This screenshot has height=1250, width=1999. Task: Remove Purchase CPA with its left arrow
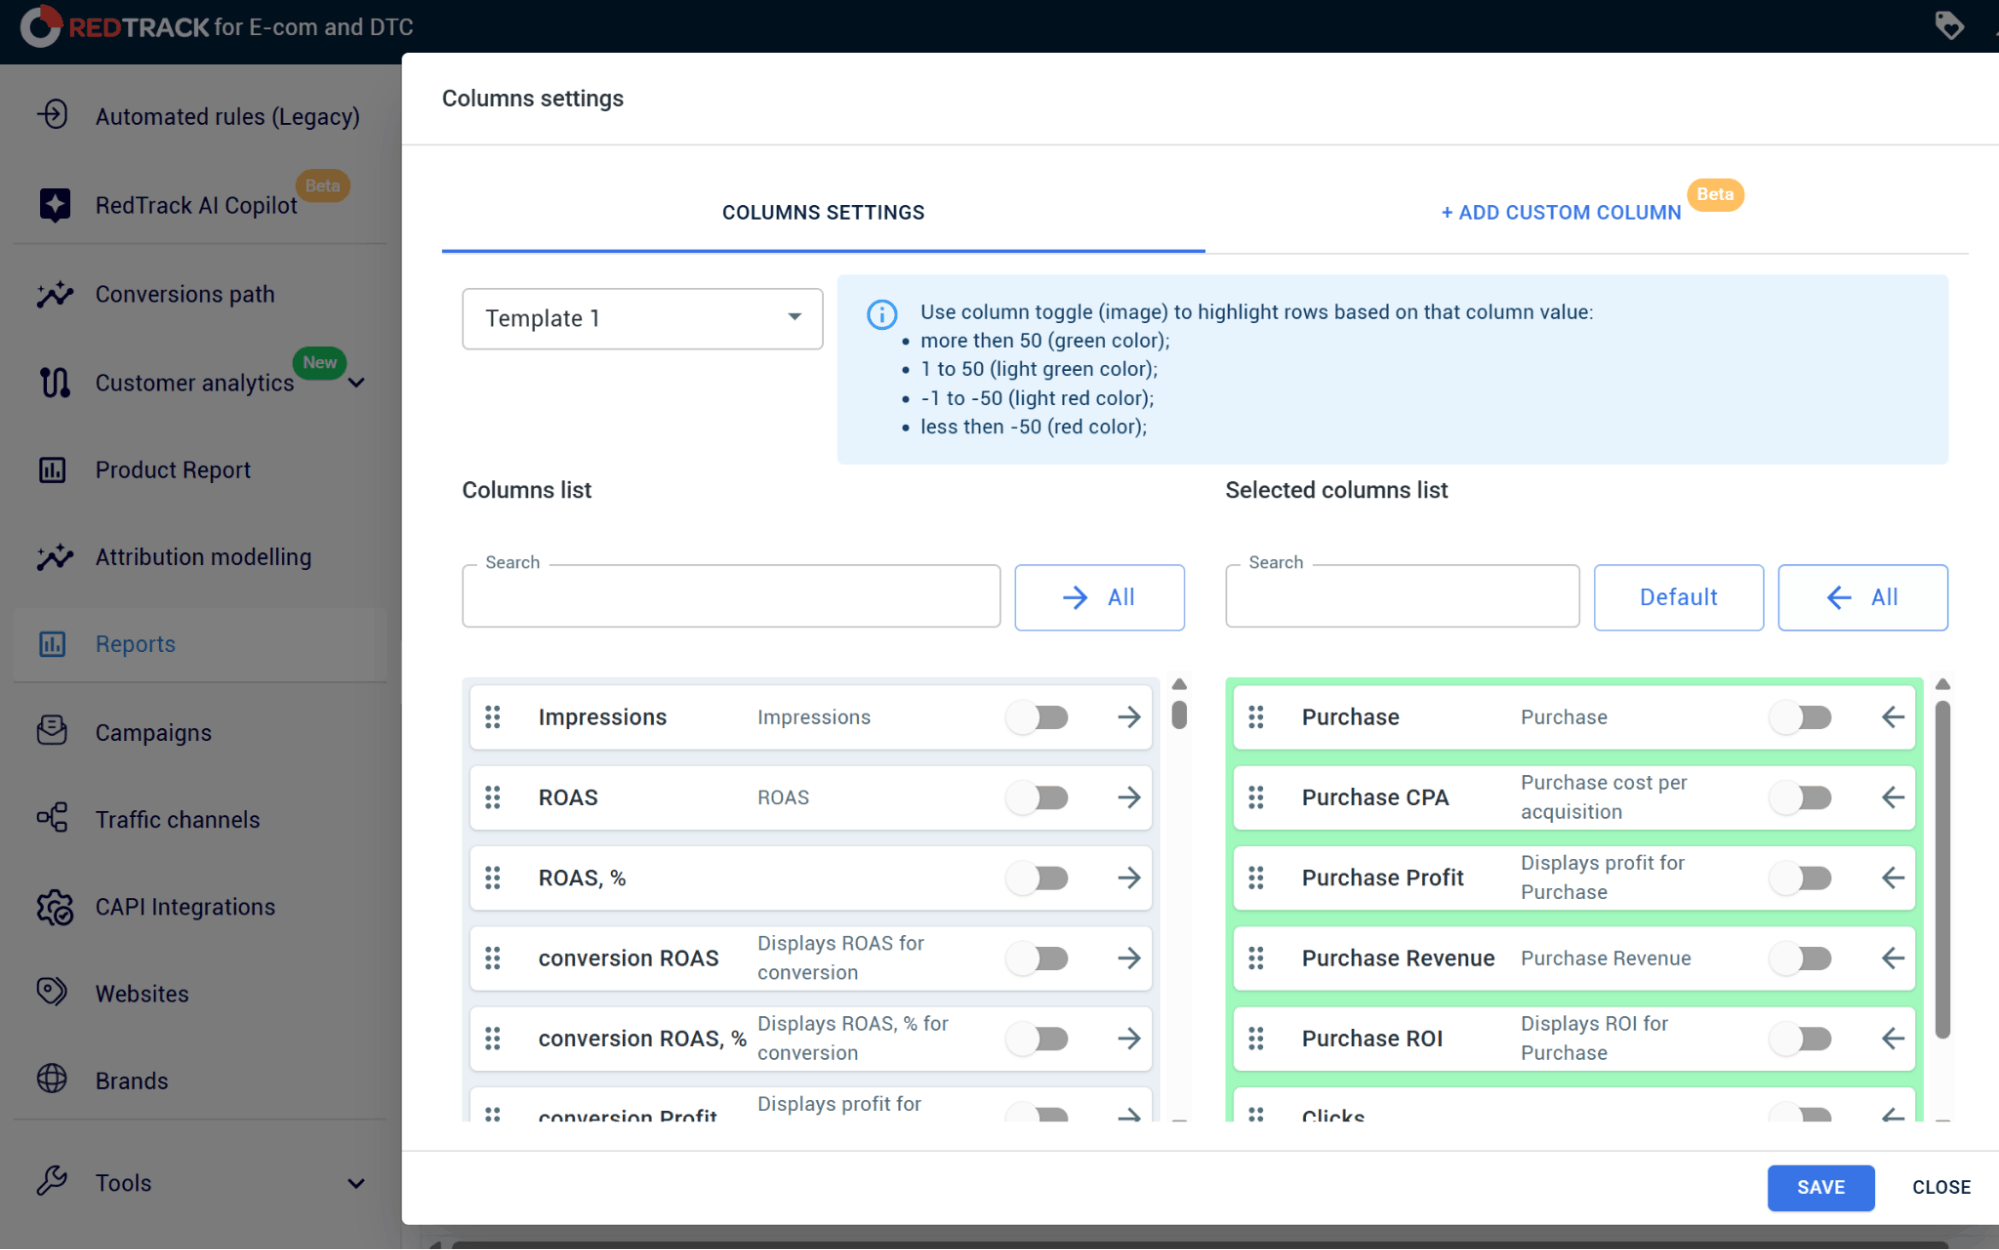[x=1892, y=797]
